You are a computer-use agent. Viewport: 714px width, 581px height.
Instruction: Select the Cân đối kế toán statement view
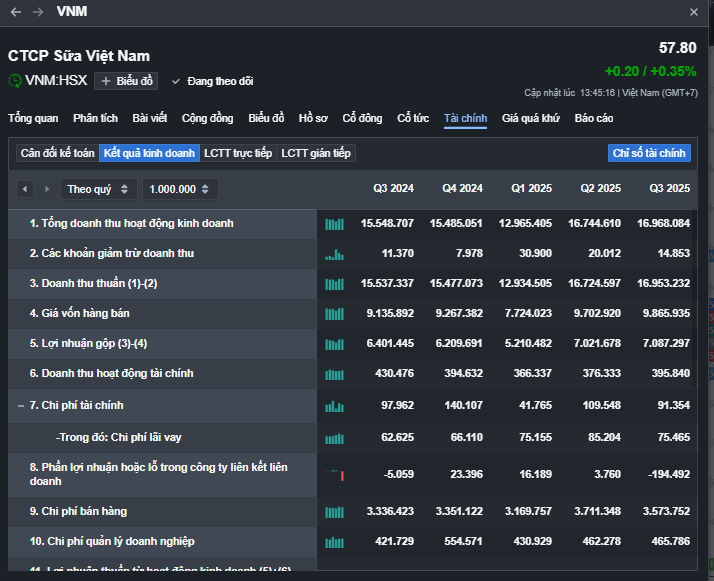click(57, 153)
